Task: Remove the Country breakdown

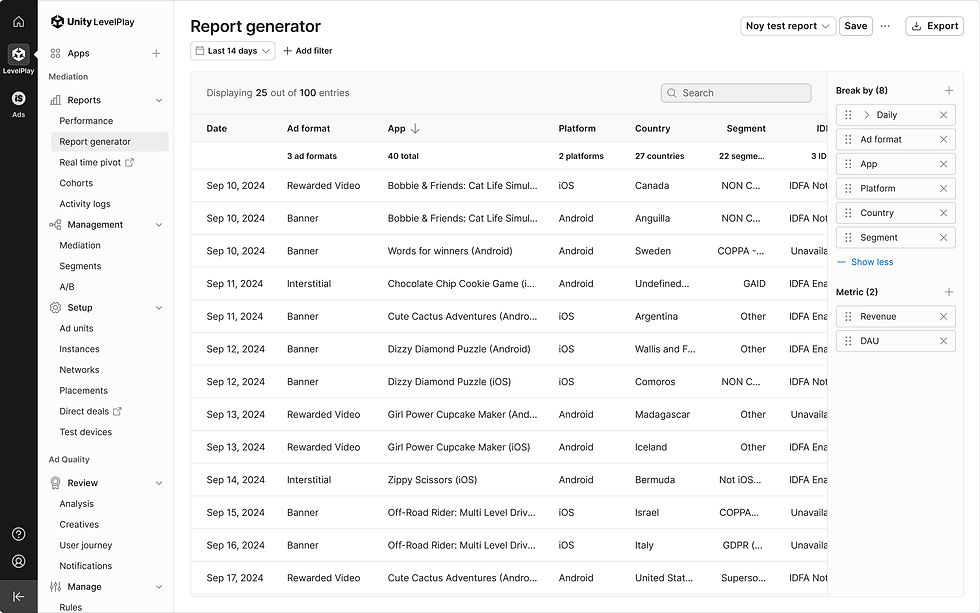Action: click(x=944, y=213)
